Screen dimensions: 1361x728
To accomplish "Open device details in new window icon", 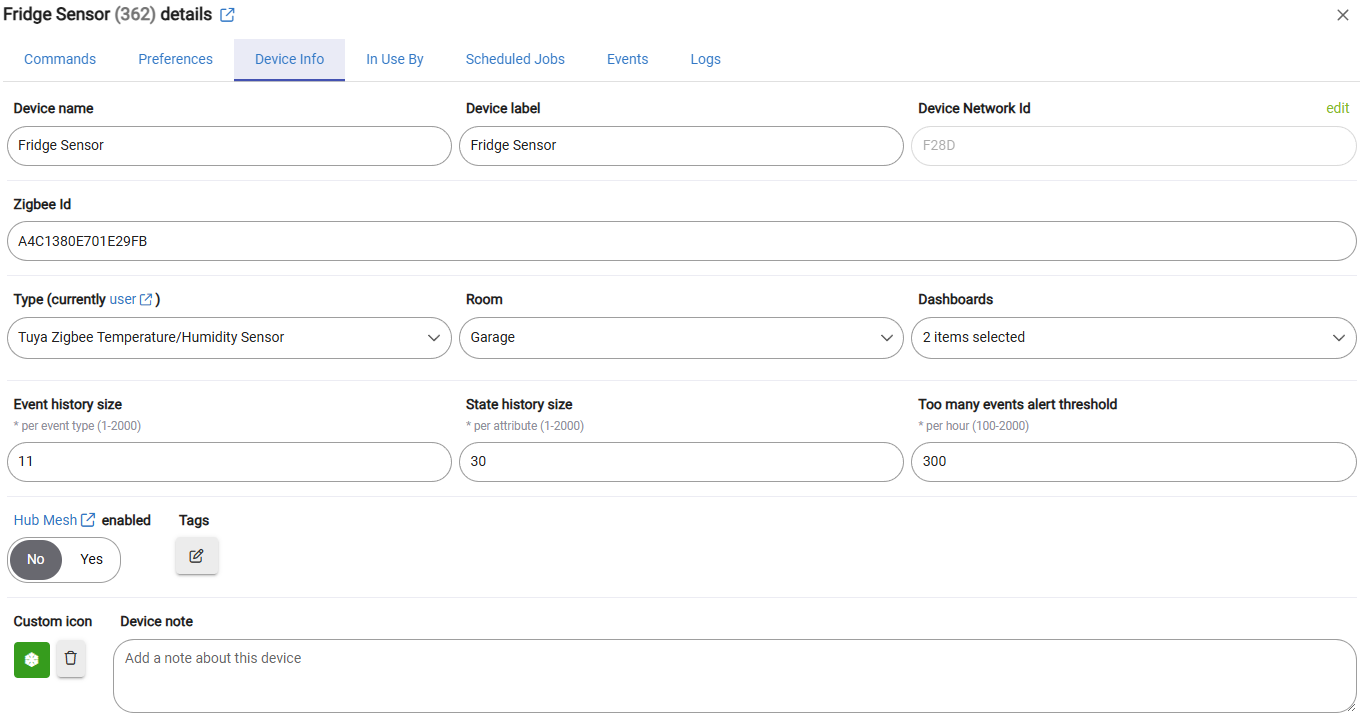I will (x=227, y=15).
